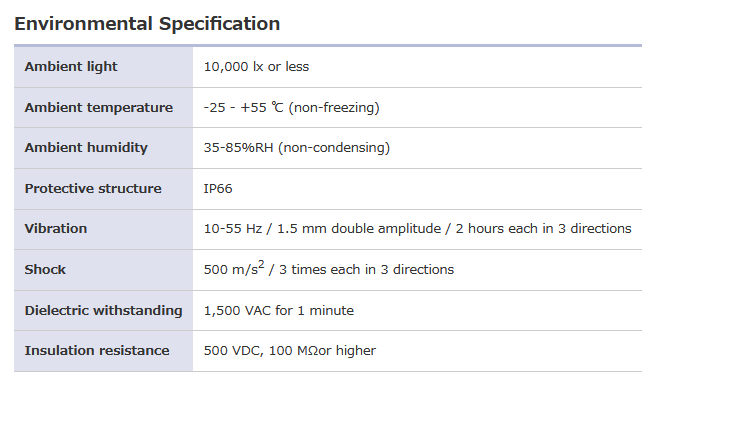733x431 pixels.
Task: Click the Ambient light row label
Action: tap(71, 67)
